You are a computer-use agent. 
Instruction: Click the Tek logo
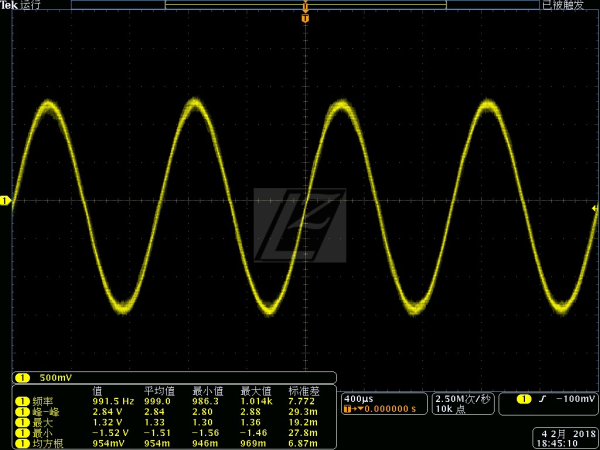9,5
